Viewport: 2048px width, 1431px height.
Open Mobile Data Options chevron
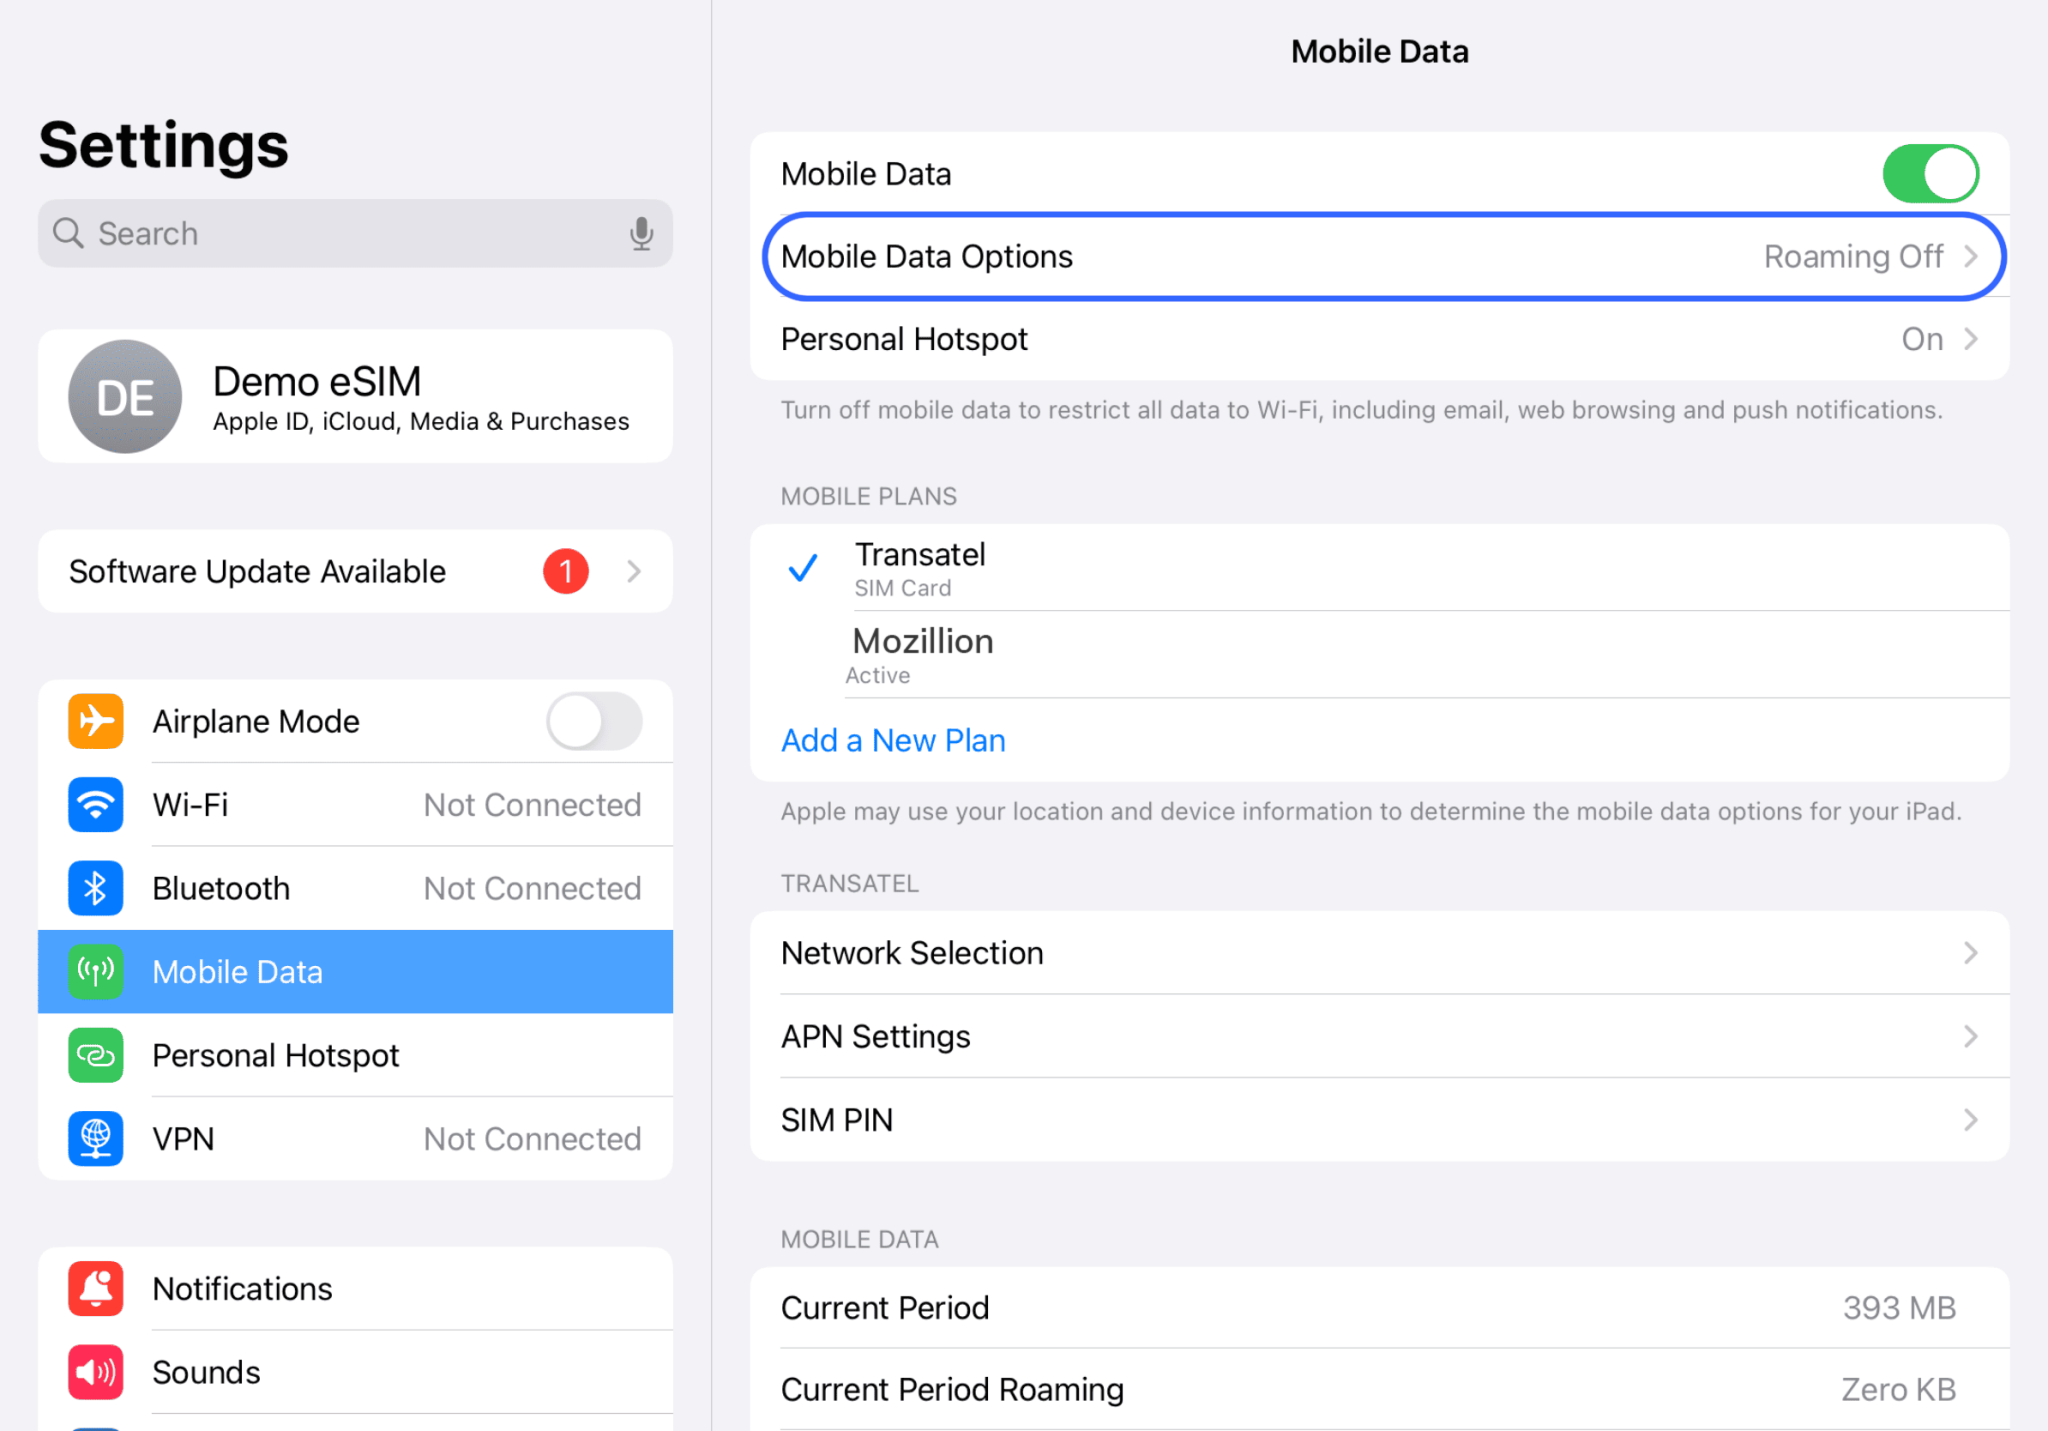pos(1970,257)
